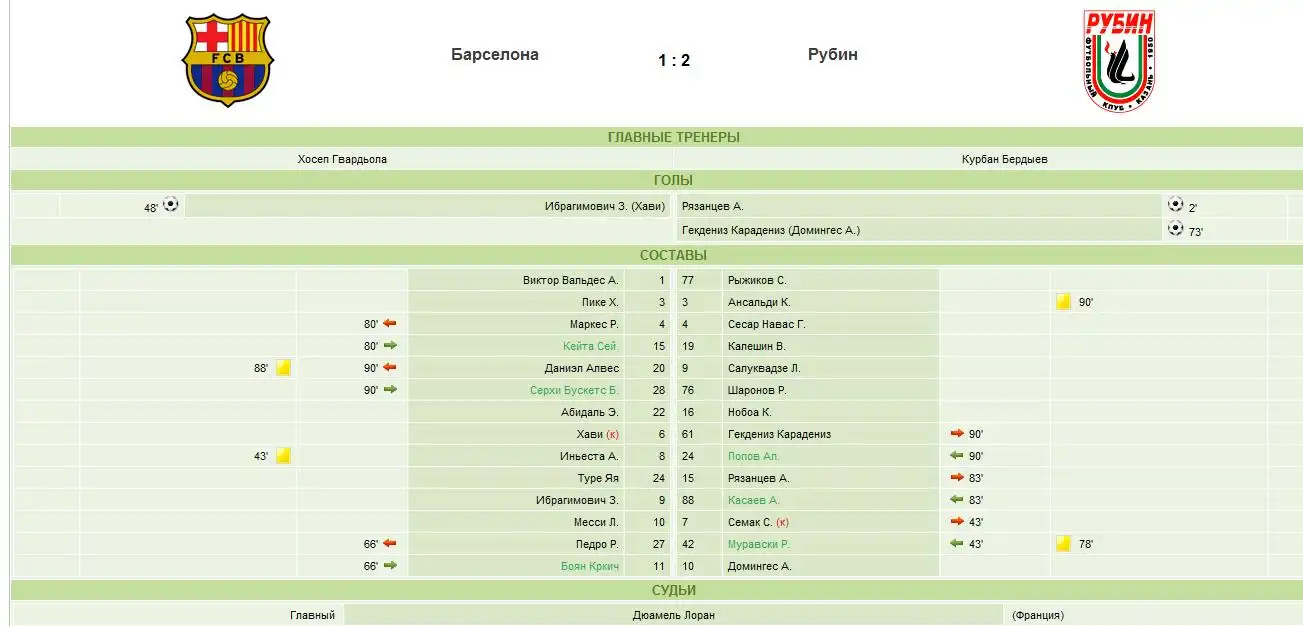Click Muravski's yellow card at 78'
The width and height of the screenshot is (1303, 626).
1063,544
